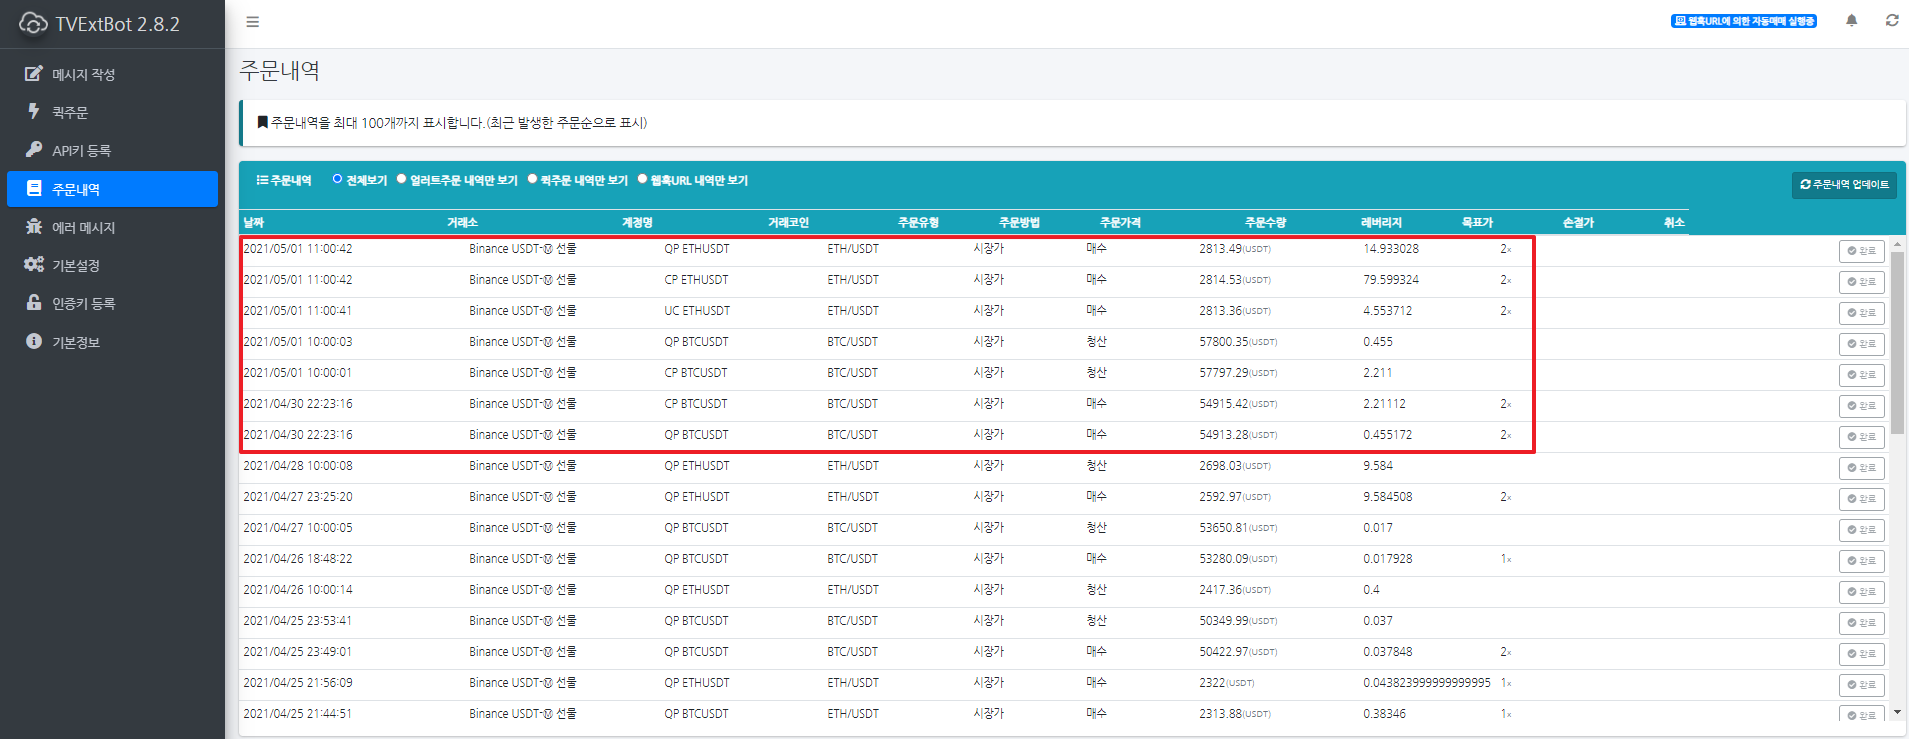Click the gears icon for 기본설정
1909x739 pixels.
coord(34,265)
